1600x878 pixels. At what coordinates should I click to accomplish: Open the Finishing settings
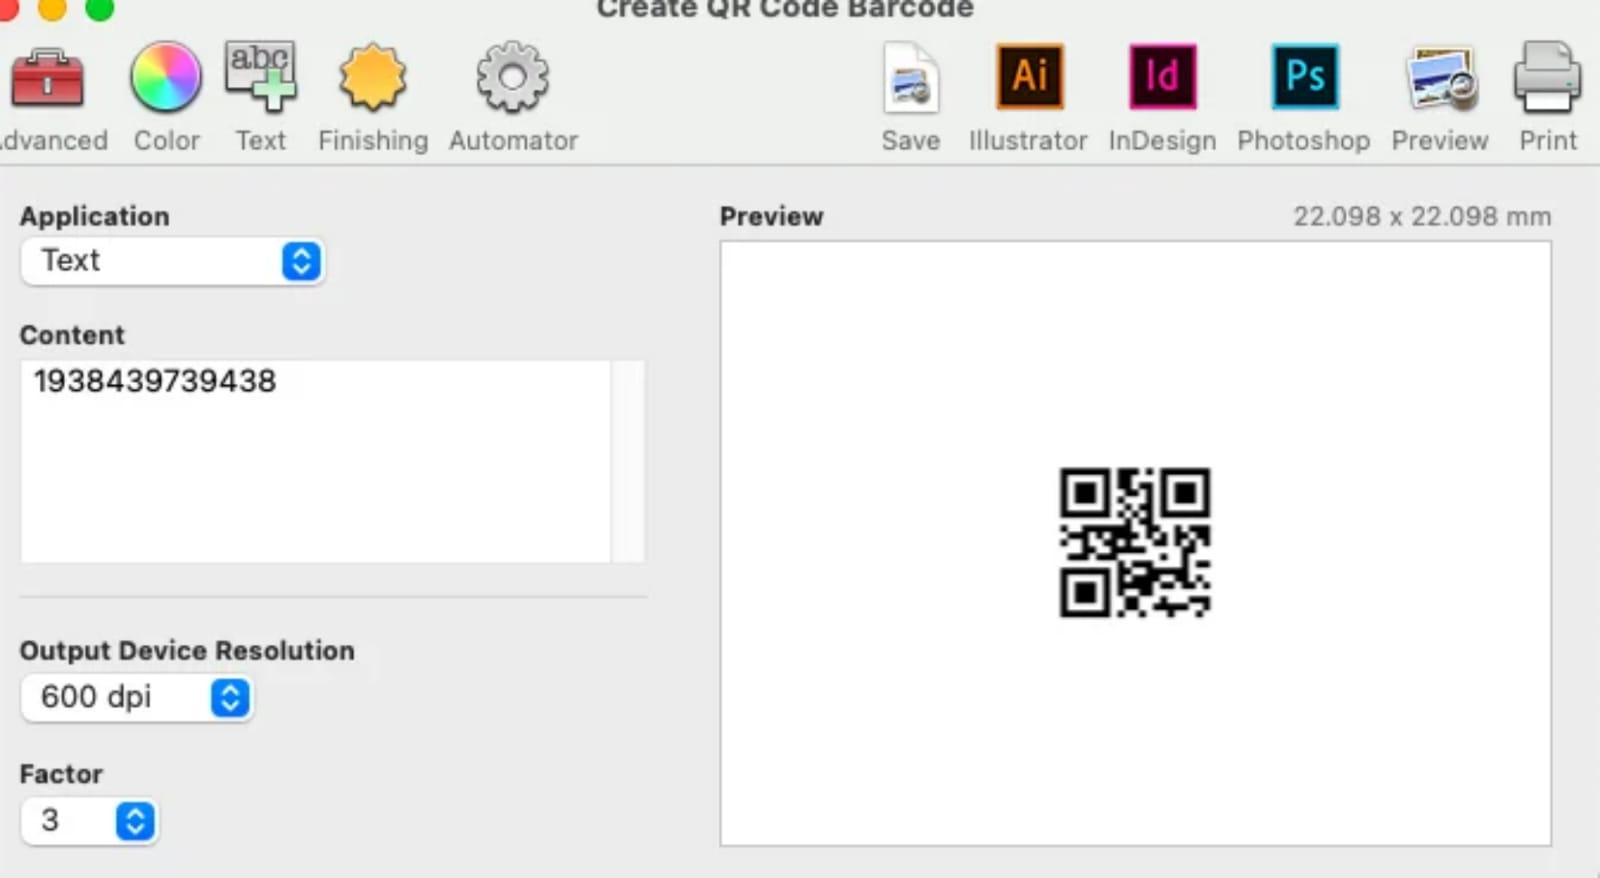point(372,78)
